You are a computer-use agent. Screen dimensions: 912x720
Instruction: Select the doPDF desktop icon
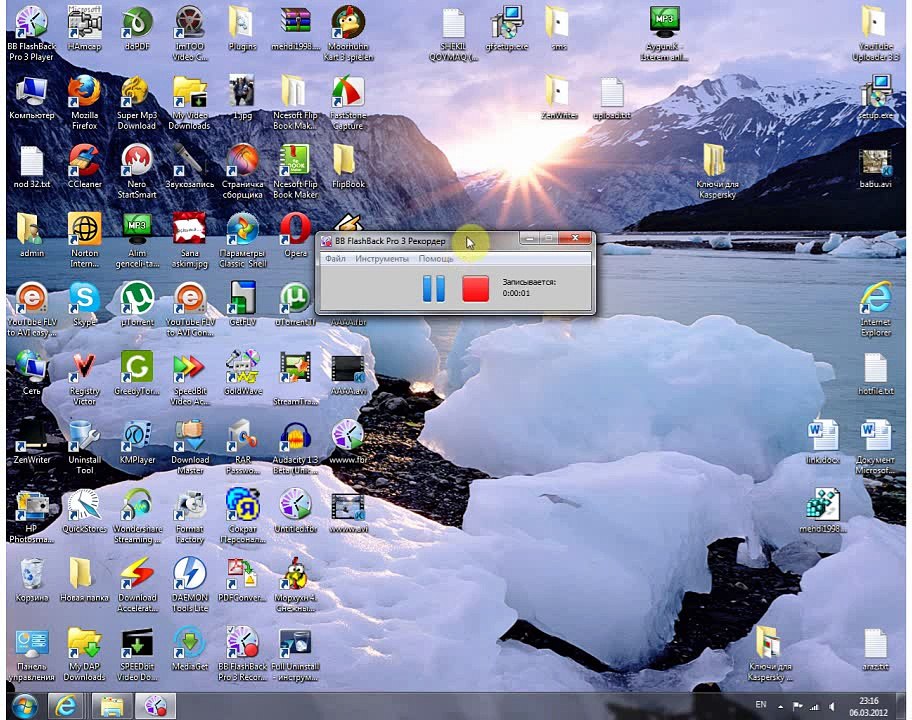point(137,29)
